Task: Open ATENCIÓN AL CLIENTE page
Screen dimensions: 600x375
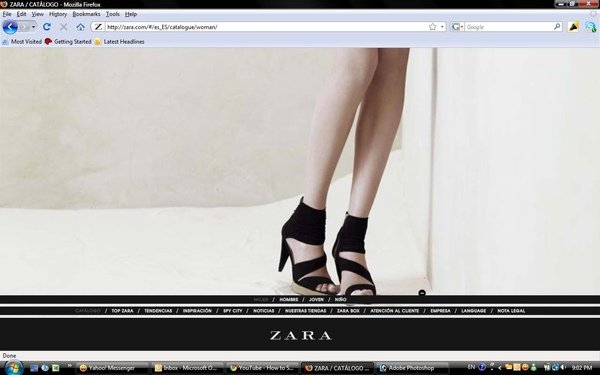Action: (395, 311)
